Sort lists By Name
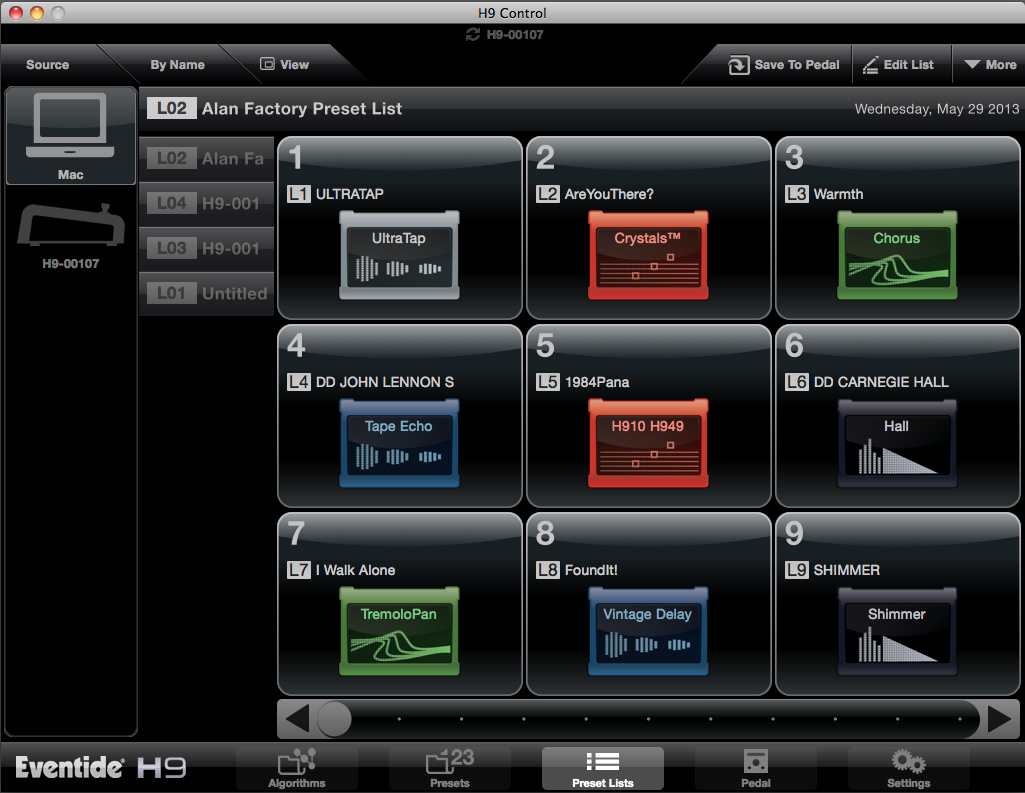1025x793 pixels. 177,65
